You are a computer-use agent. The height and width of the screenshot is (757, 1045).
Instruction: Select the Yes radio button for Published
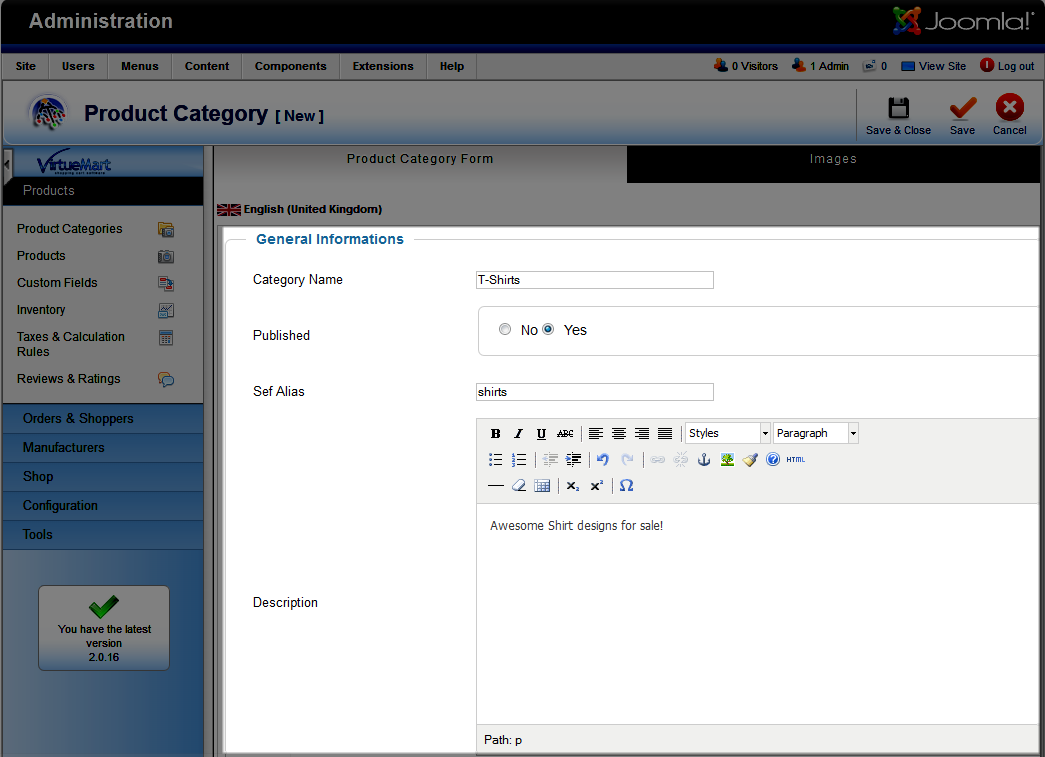(548, 330)
